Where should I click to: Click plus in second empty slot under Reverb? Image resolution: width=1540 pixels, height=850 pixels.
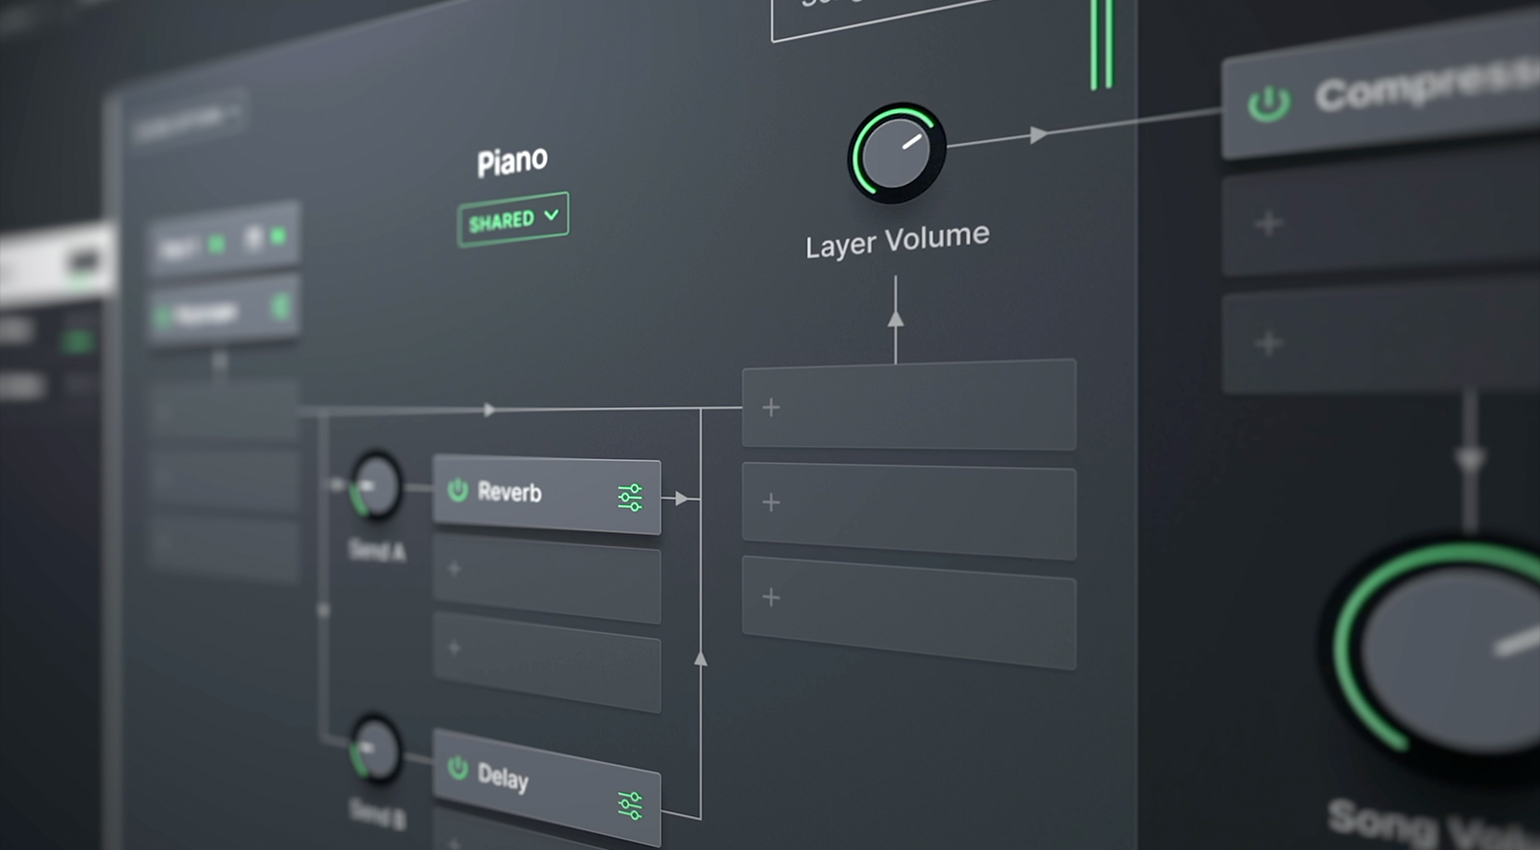pos(455,648)
